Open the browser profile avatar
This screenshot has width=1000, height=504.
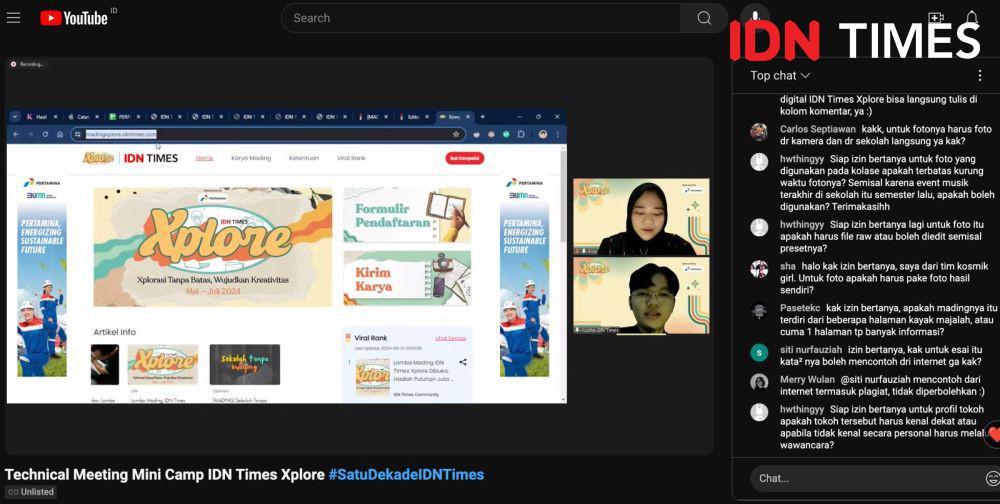543,135
